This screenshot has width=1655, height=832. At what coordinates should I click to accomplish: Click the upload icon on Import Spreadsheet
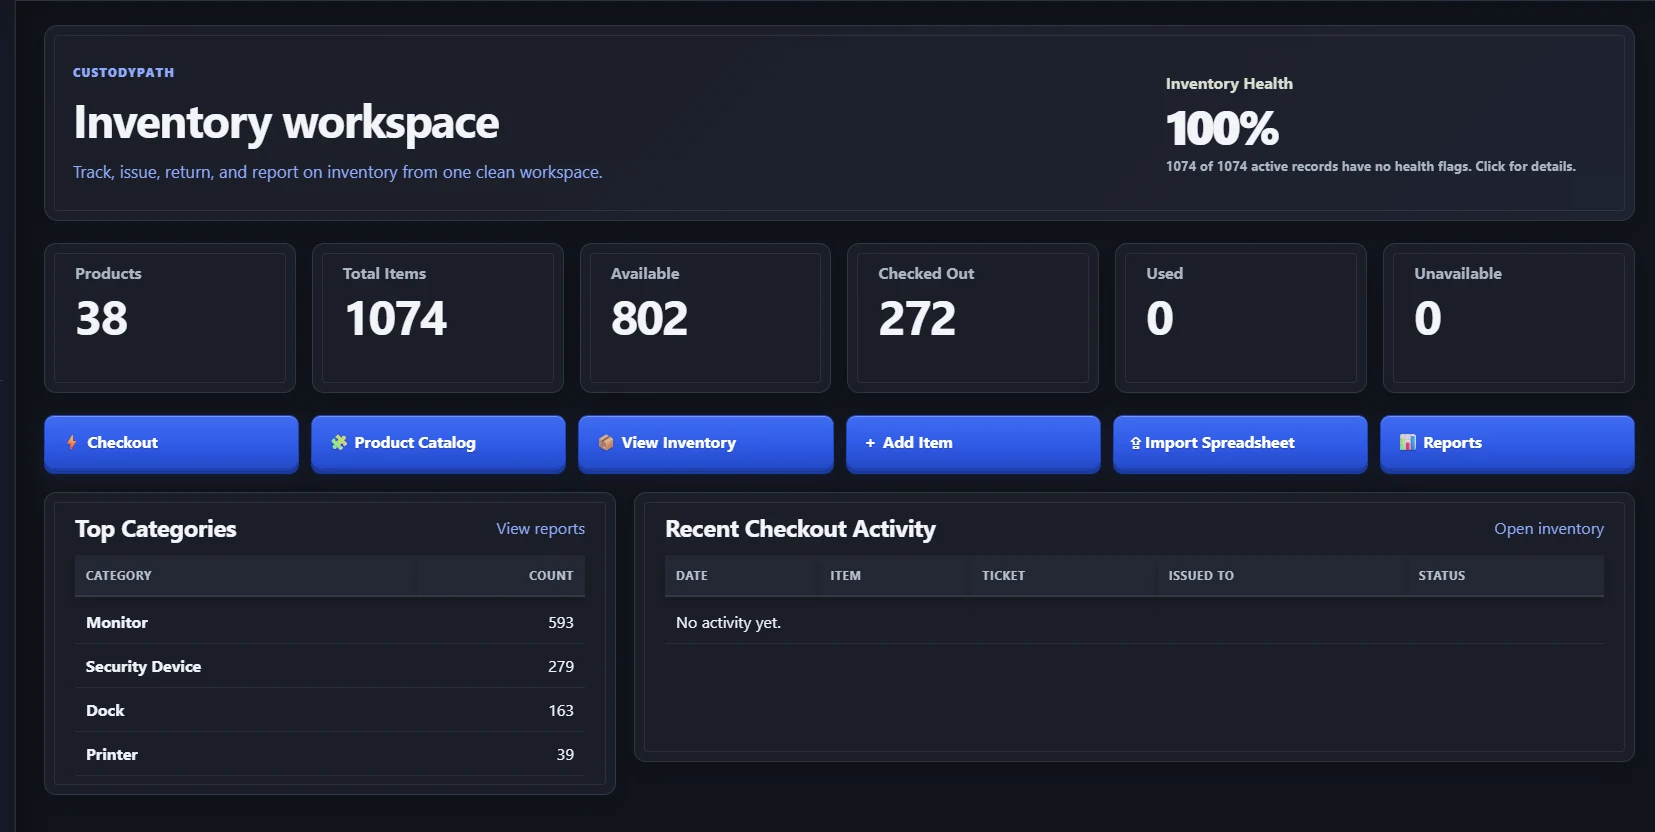(x=1135, y=442)
